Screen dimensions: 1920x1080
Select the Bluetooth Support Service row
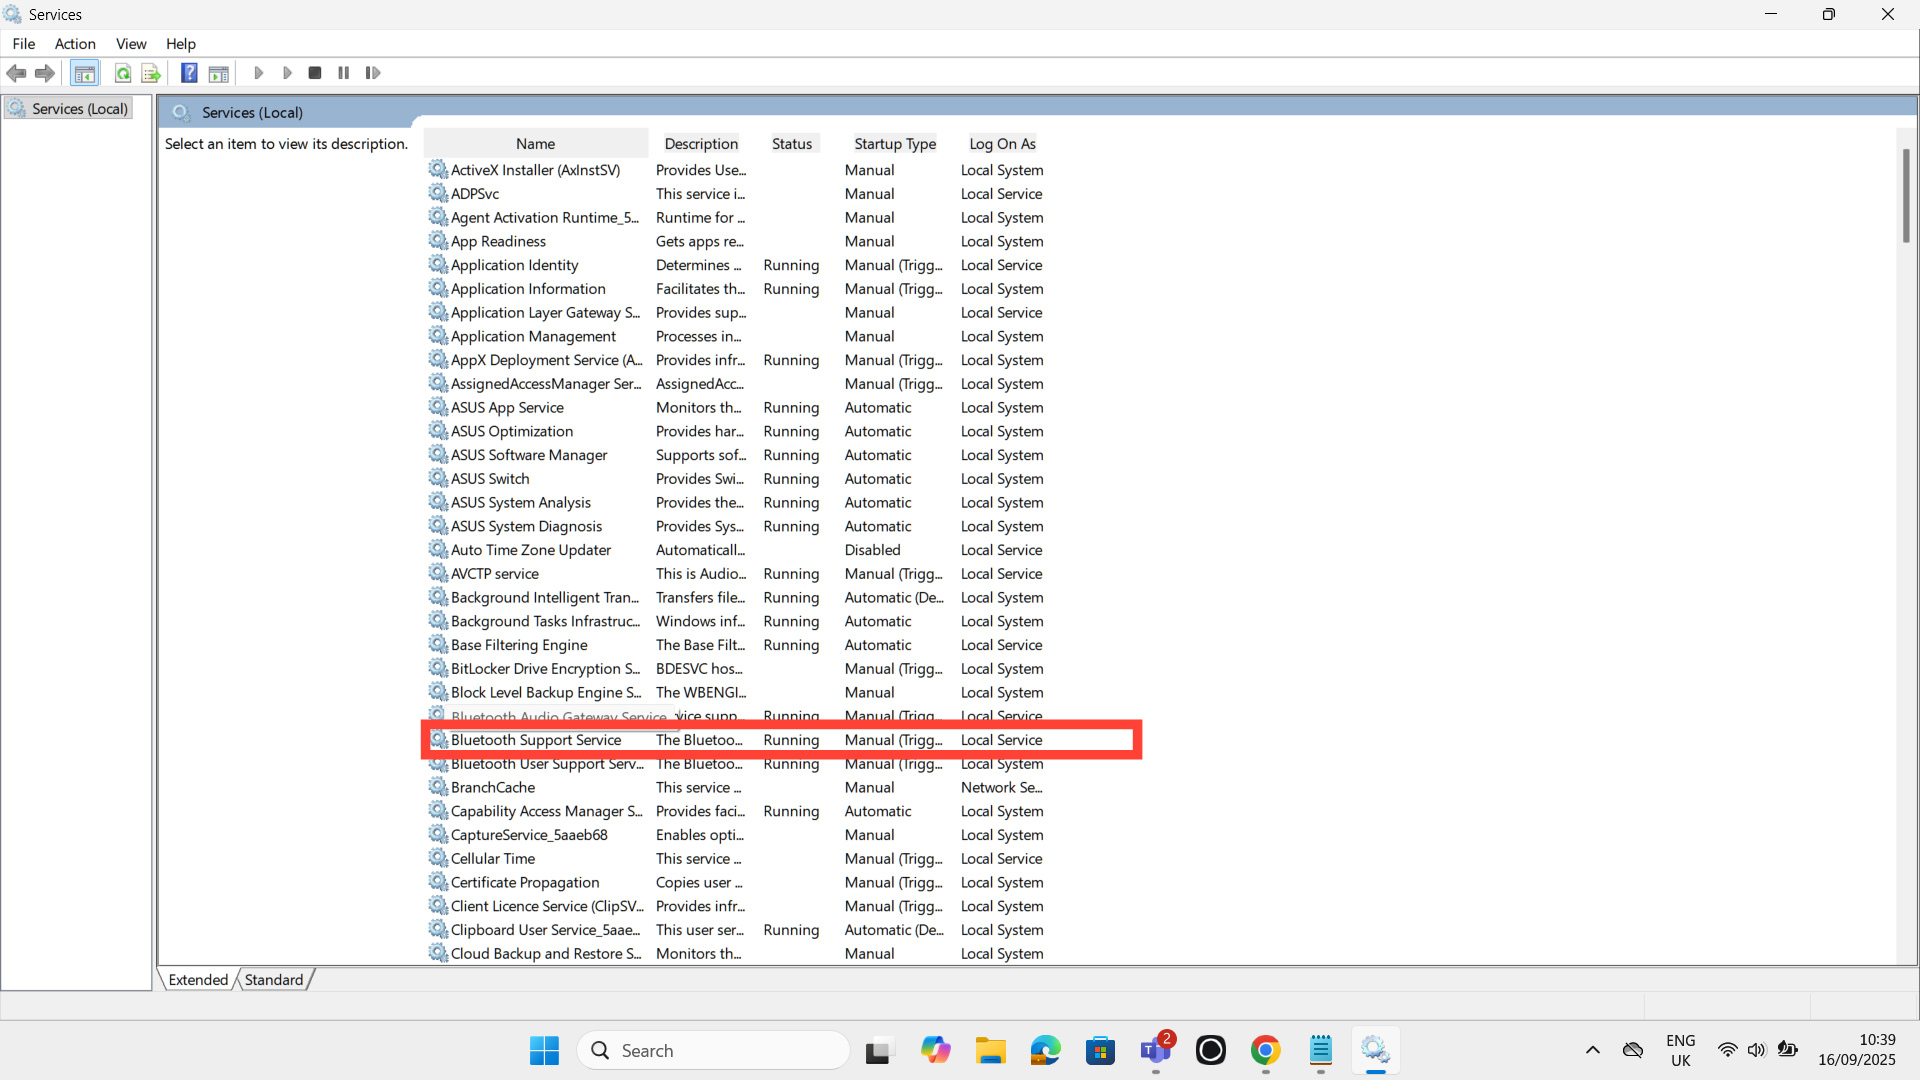click(536, 740)
